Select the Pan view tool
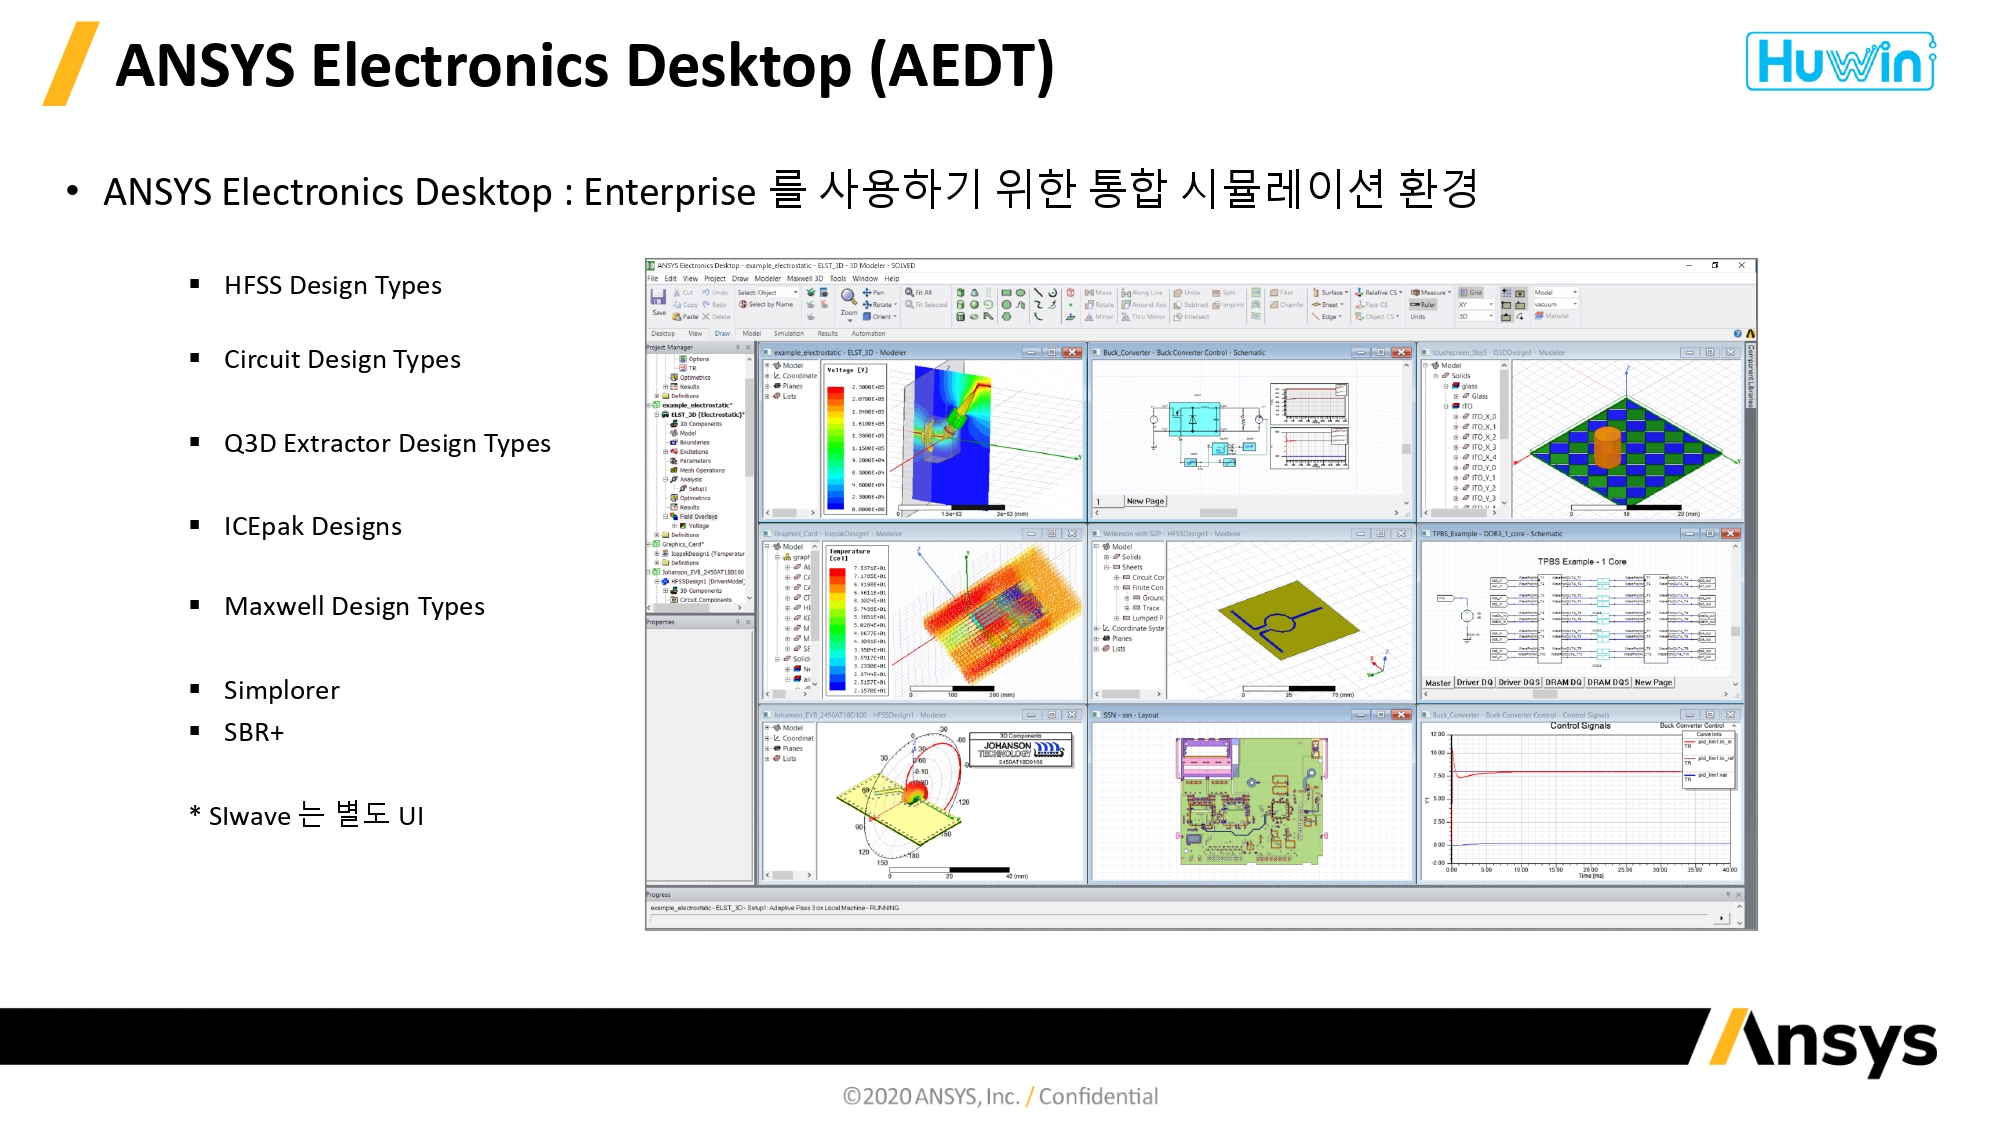The image size is (2000, 1125). pyautogui.click(x=873, y=292)
